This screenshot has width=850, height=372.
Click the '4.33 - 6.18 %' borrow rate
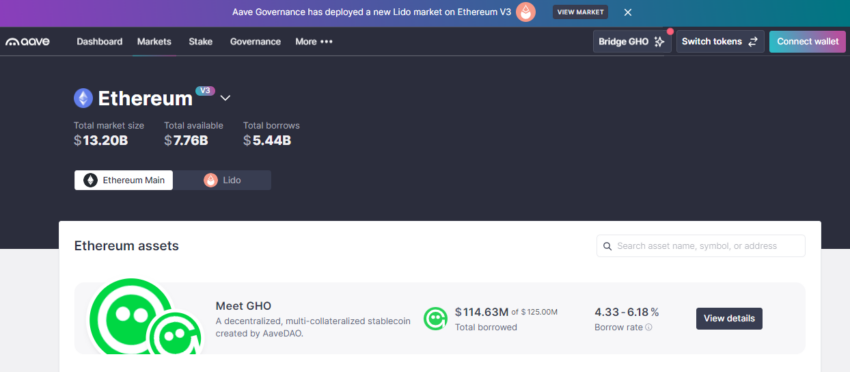[x=627, y=312]
